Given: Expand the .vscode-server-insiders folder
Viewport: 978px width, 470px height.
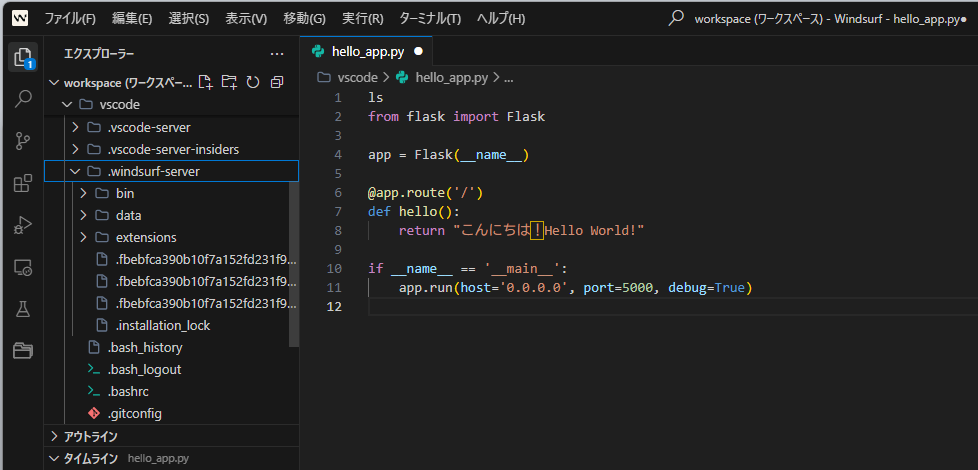Looking at the screenshot, I should pos(75,149).
